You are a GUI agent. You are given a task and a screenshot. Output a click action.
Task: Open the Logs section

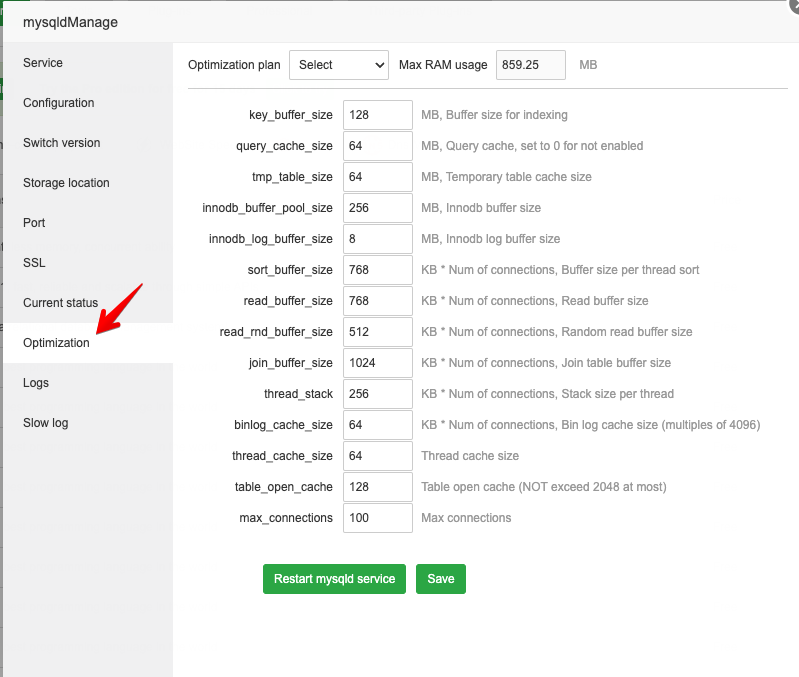36,383
